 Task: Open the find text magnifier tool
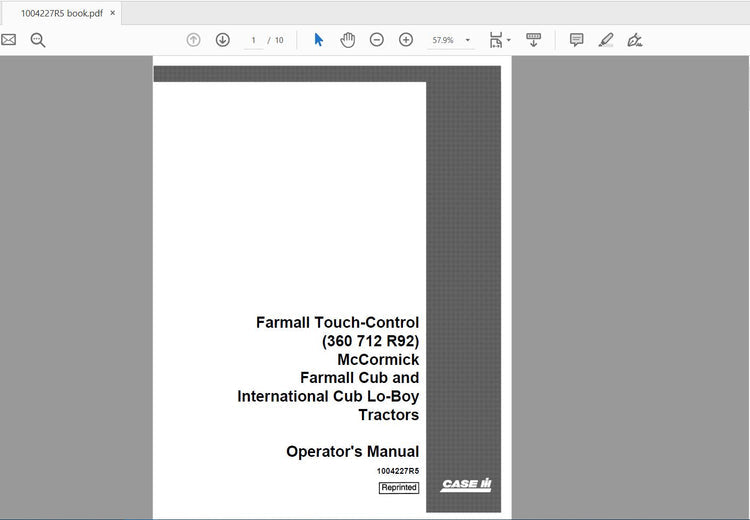pos(38,40)
